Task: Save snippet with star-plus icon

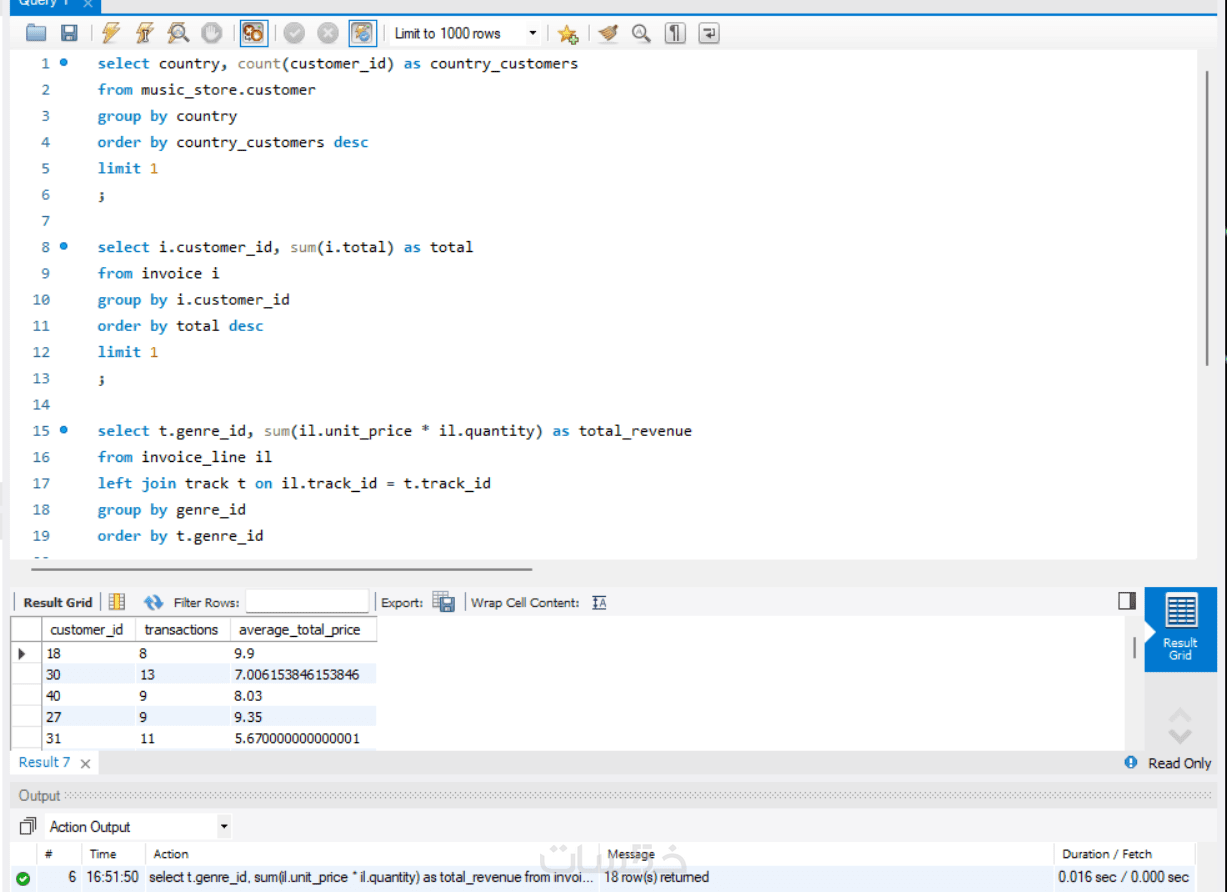Action: tap(568, 34)
